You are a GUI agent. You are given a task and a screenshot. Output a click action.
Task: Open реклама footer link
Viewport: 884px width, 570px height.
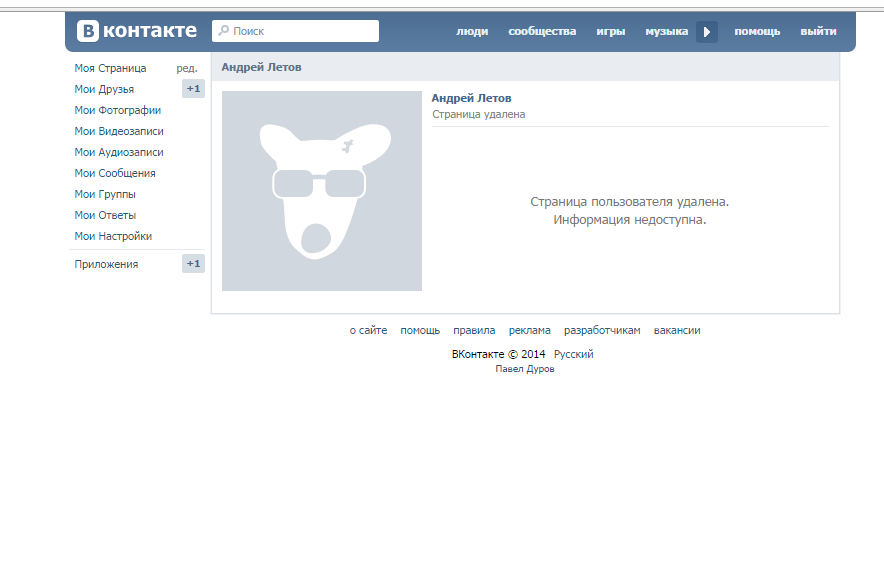[529, 330]
